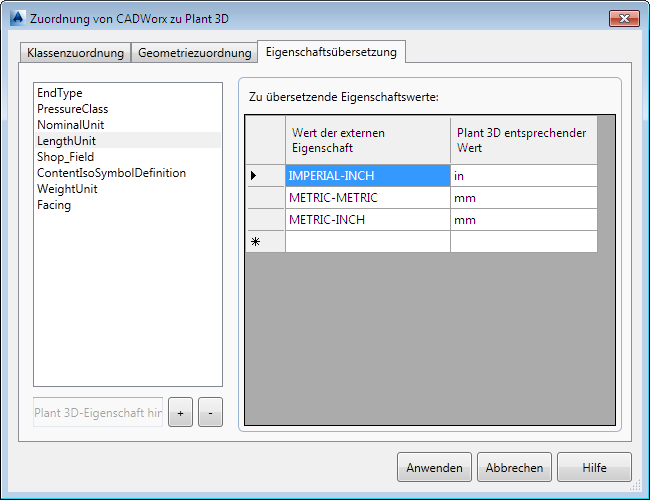Add property with the plus button
The image size is (650, 500).
[x=180, y=413]
